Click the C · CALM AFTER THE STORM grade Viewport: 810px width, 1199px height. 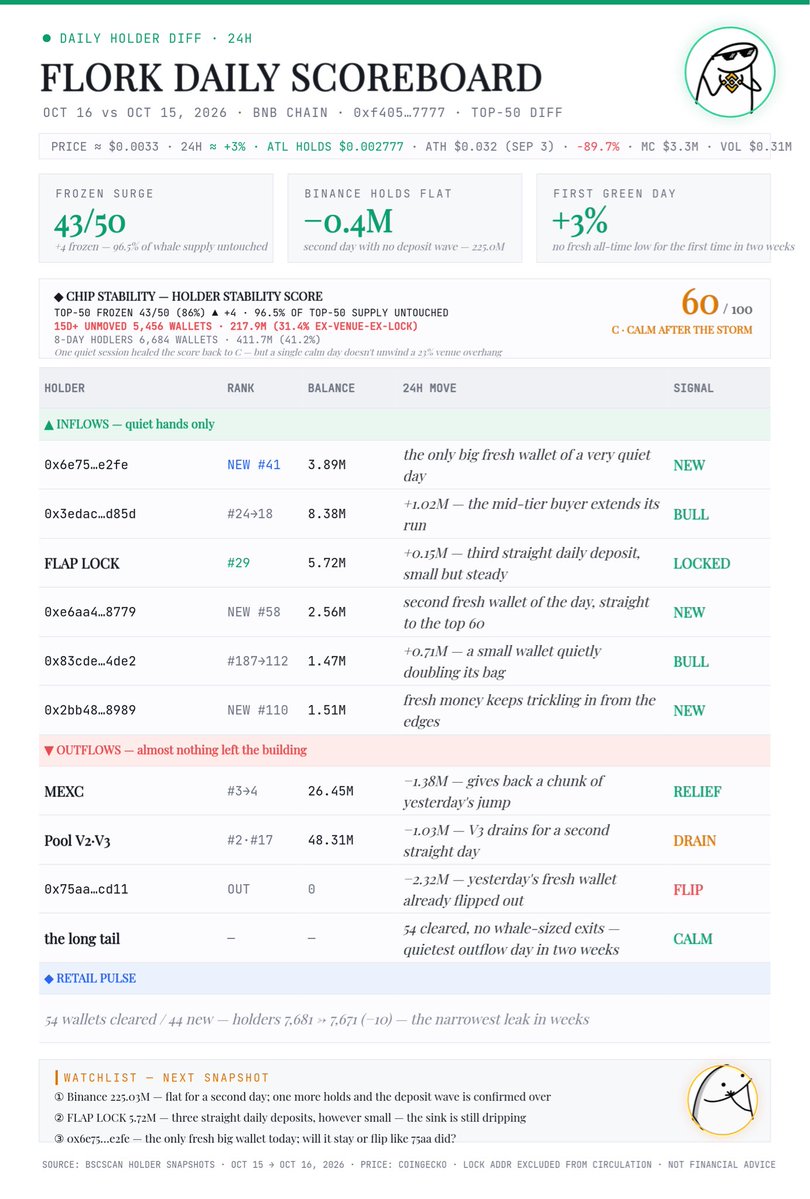(x=682, y=330)
